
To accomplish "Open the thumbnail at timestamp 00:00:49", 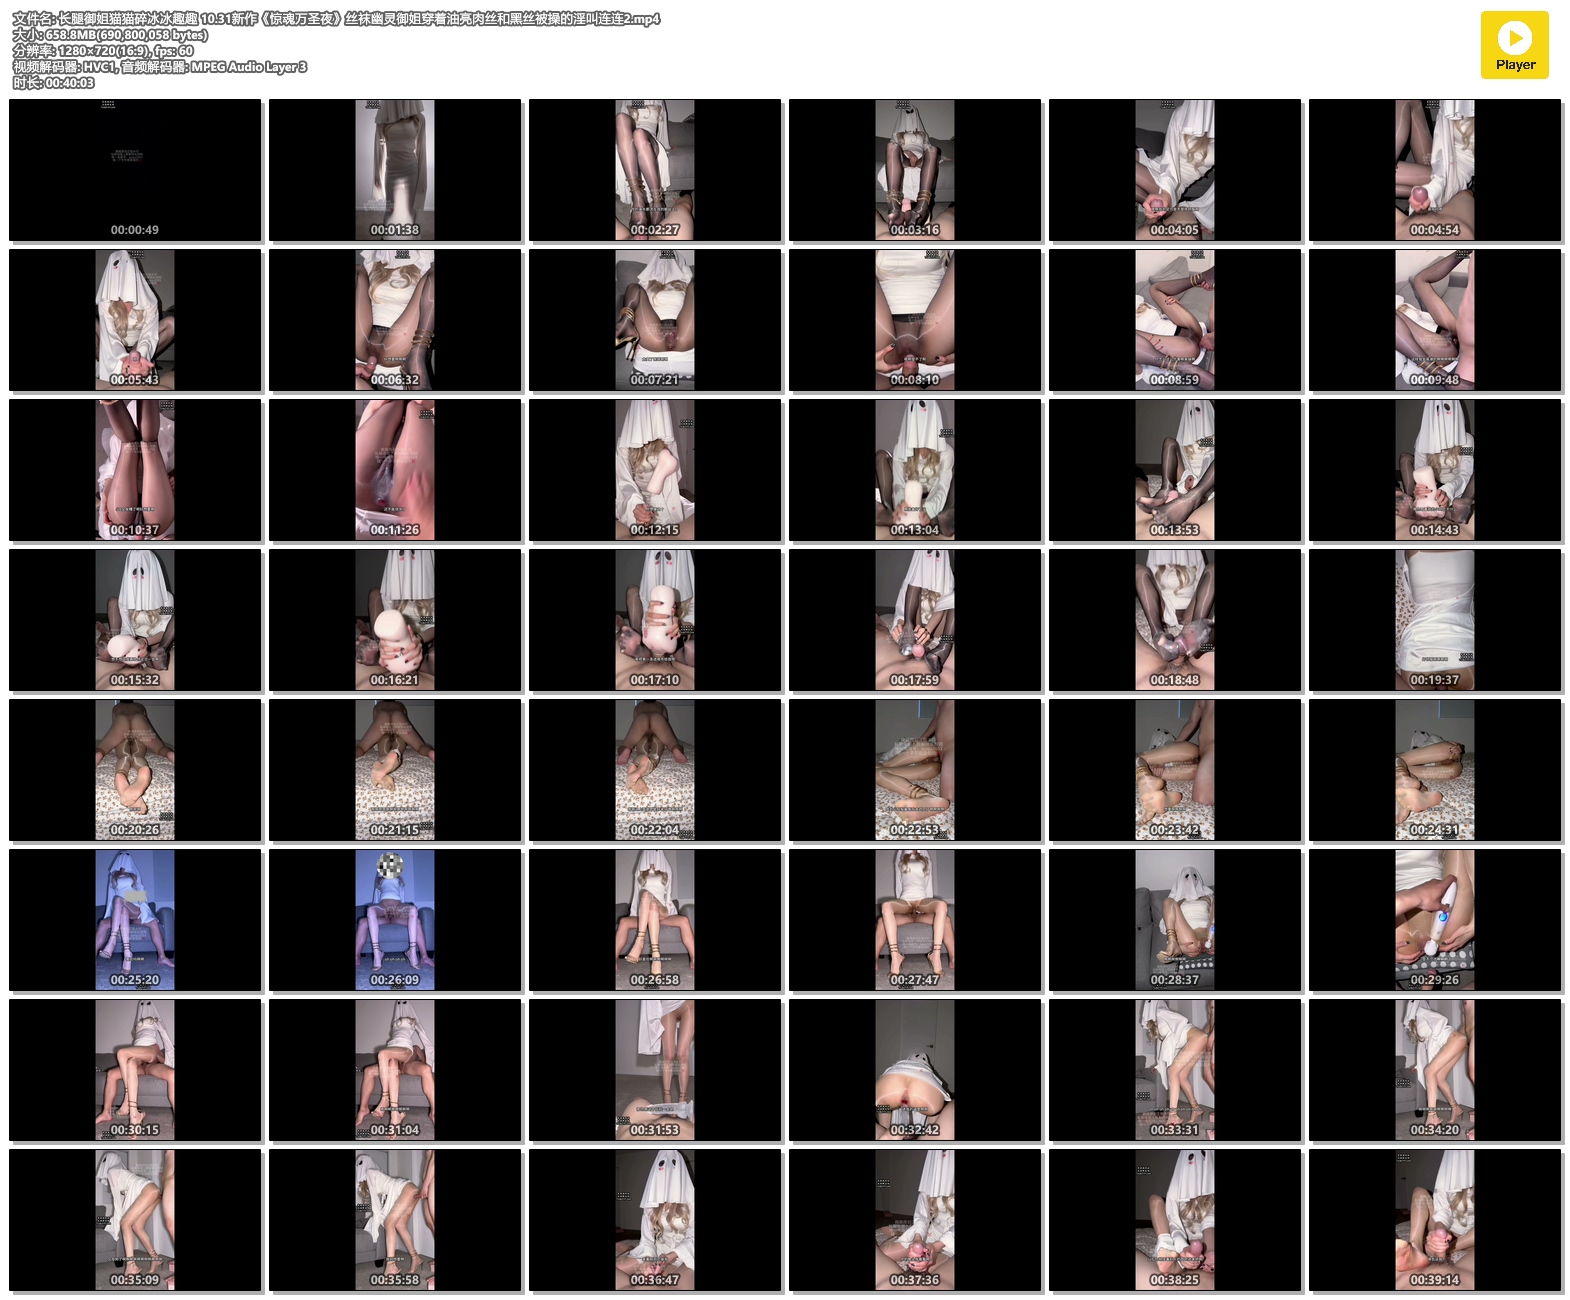I will (135, 170).
